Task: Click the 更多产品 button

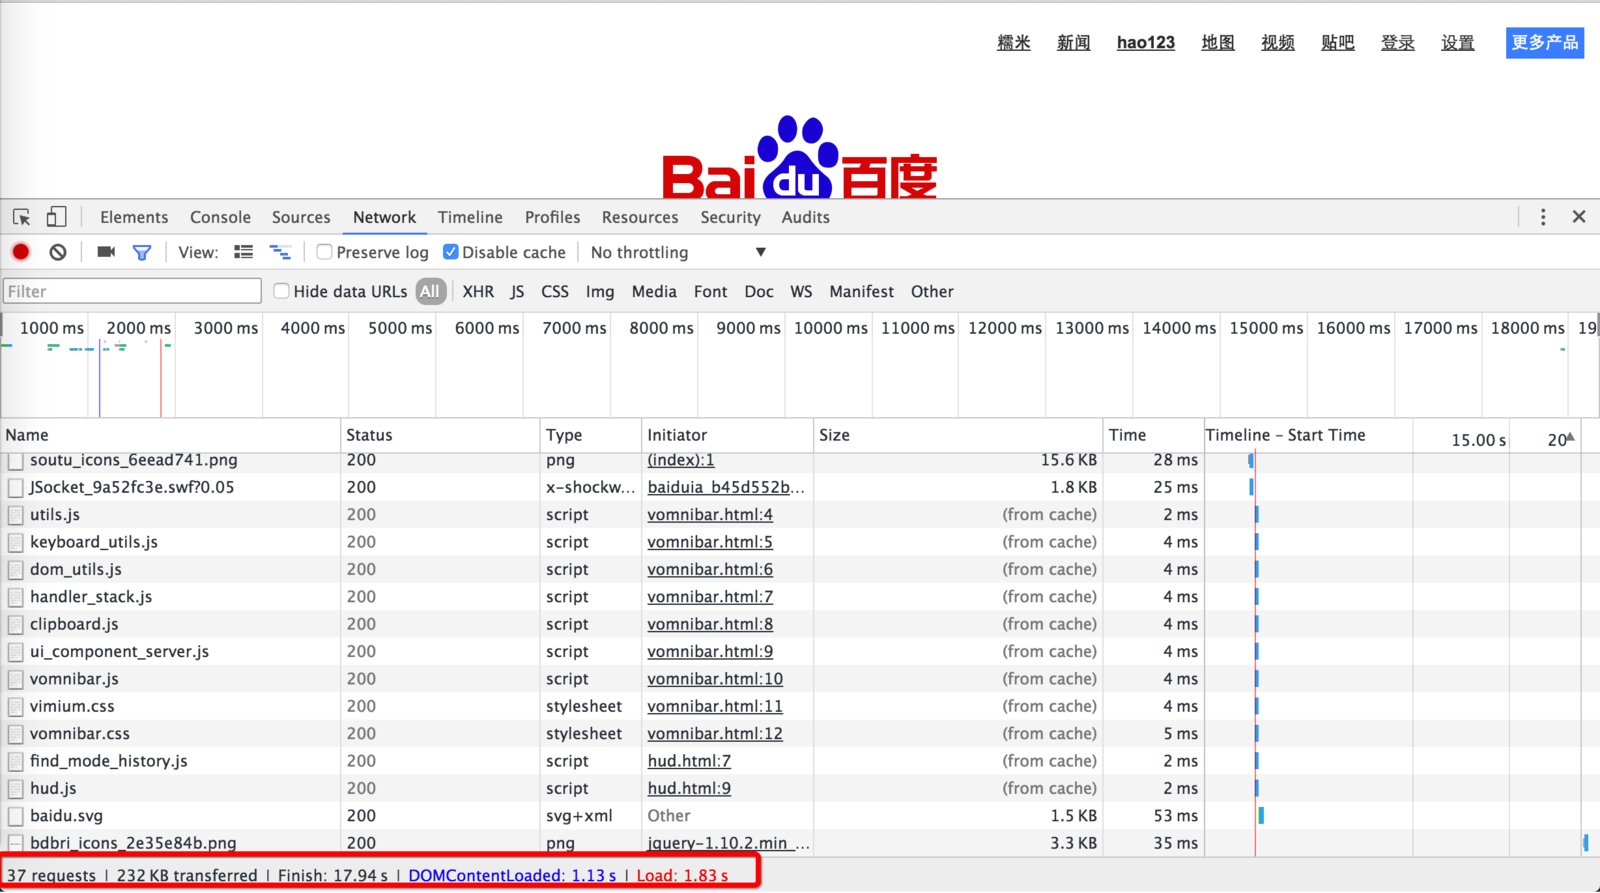Action: 1545,42
